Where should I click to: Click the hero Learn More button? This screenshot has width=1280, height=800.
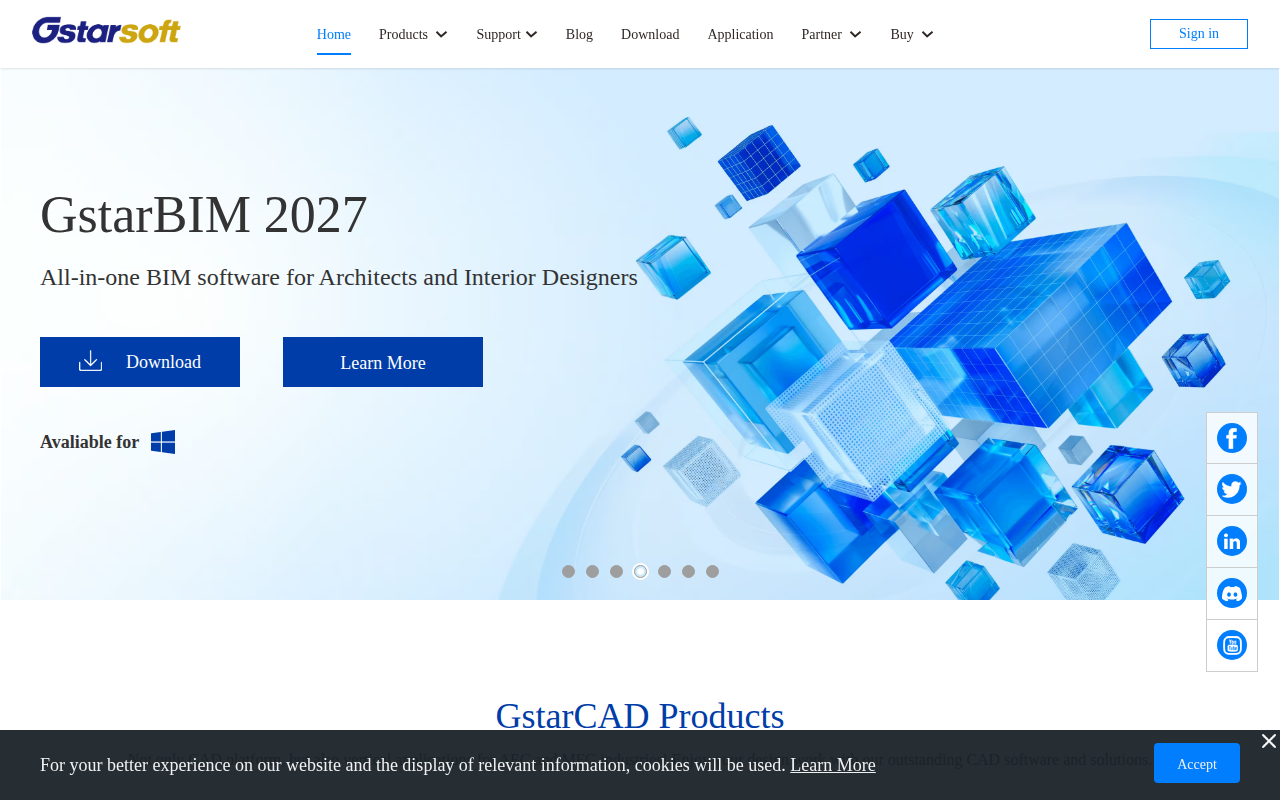pyautogui.click(x=383, y=362)
